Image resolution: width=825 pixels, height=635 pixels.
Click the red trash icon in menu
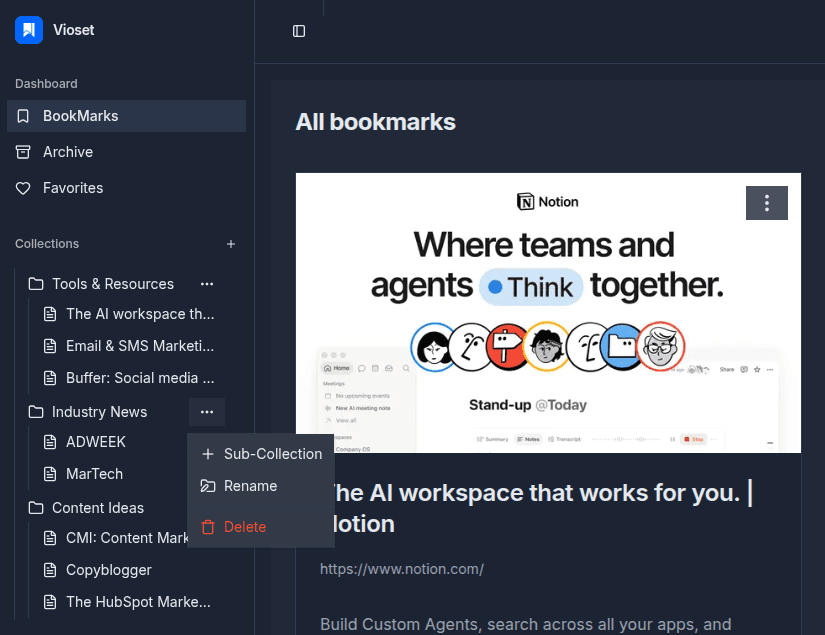[208, 527]
